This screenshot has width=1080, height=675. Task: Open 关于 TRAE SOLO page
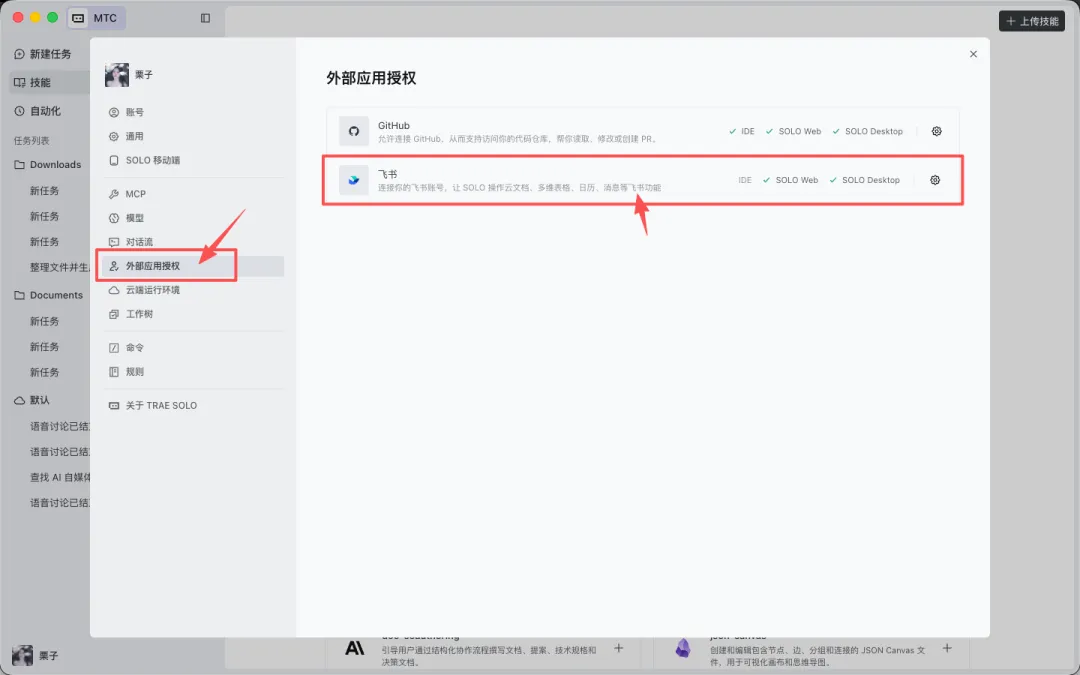click(193, 406)
